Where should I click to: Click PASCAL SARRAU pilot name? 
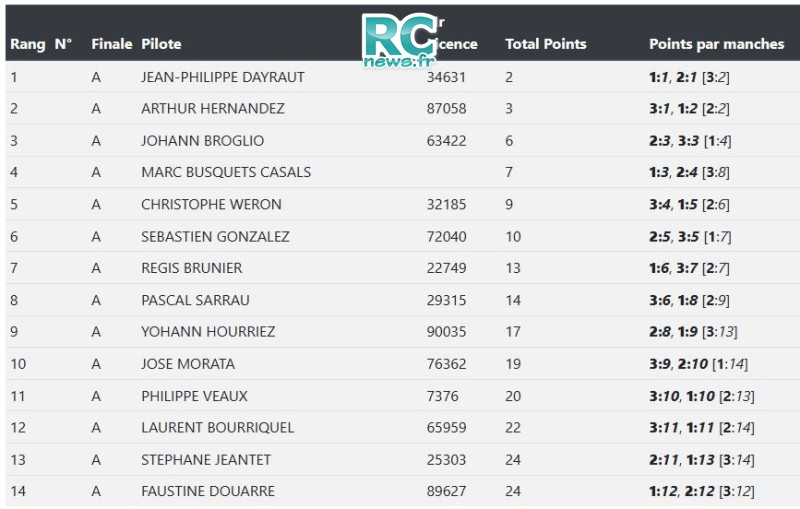[195, 300]
